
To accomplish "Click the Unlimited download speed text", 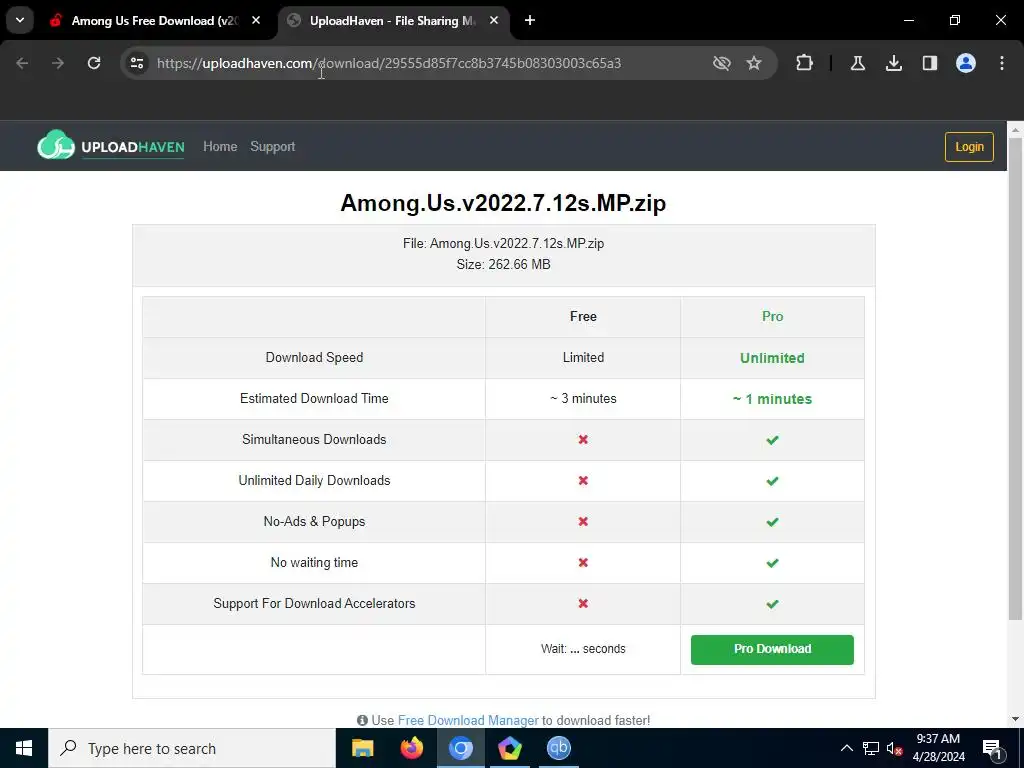I will [772, 358].
